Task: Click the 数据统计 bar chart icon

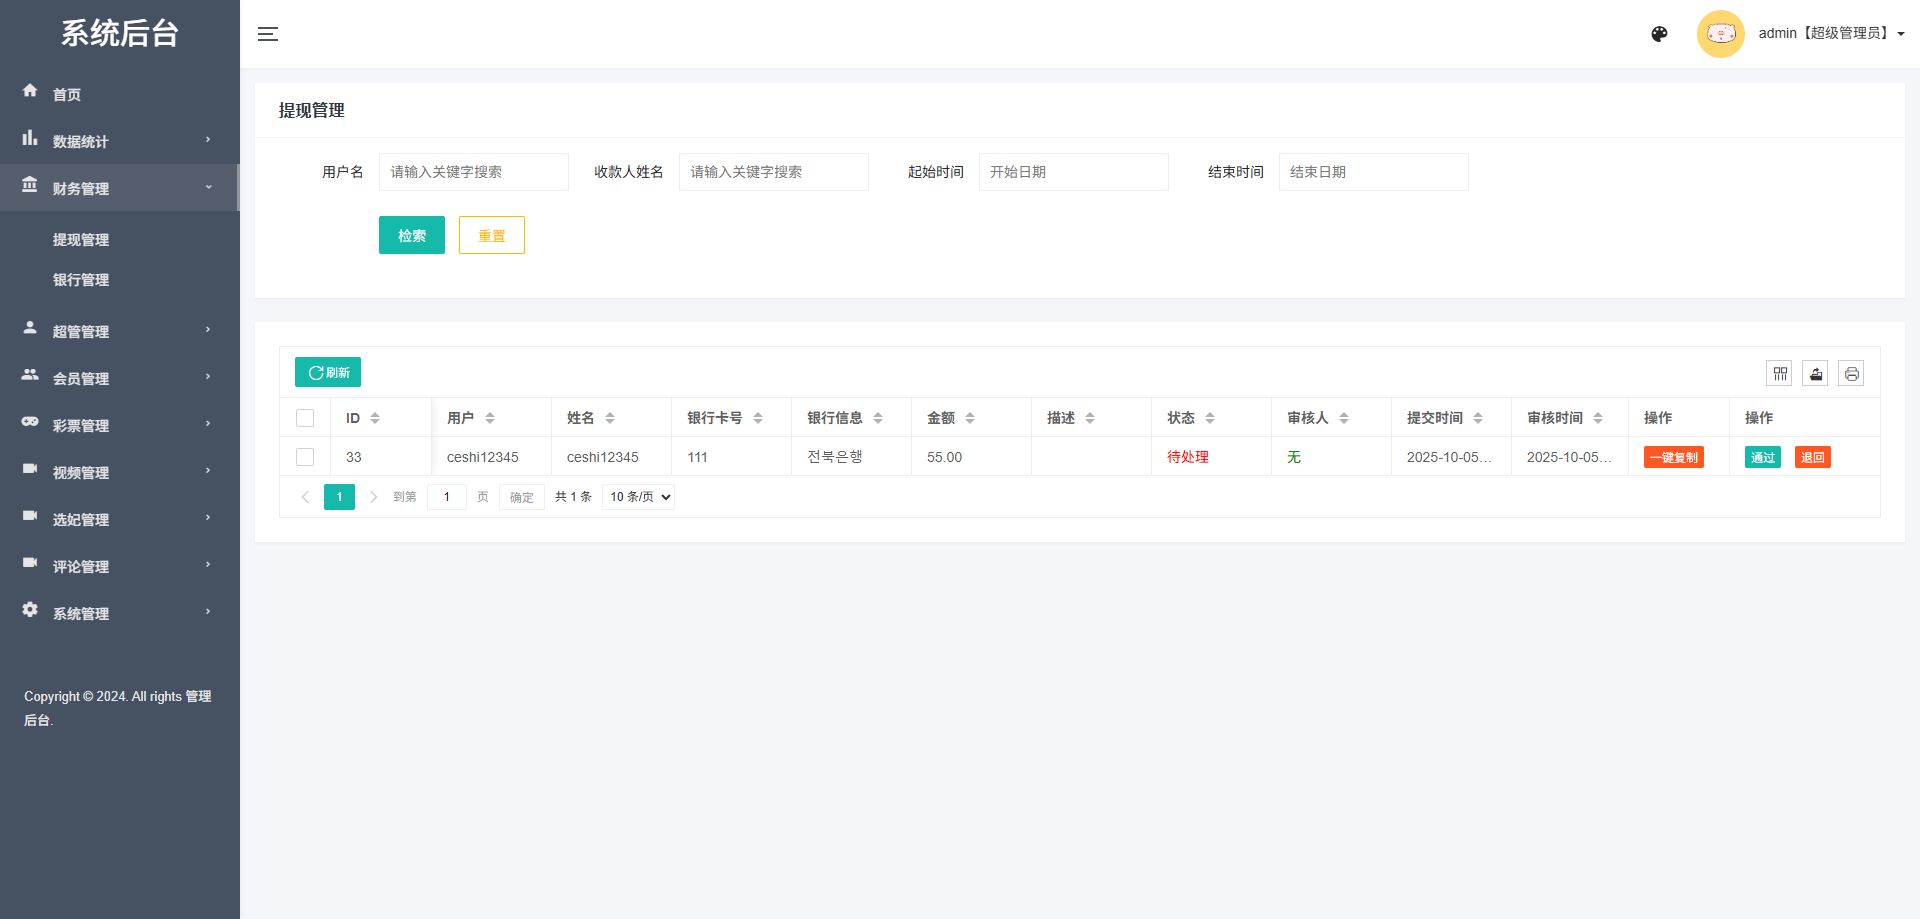Action: [30, 138]
